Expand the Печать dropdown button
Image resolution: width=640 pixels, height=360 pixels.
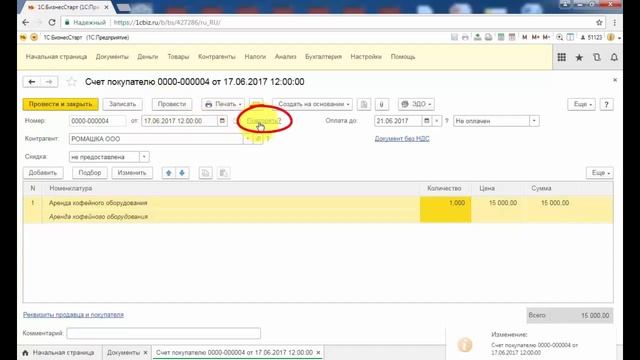tap(223, 104)
